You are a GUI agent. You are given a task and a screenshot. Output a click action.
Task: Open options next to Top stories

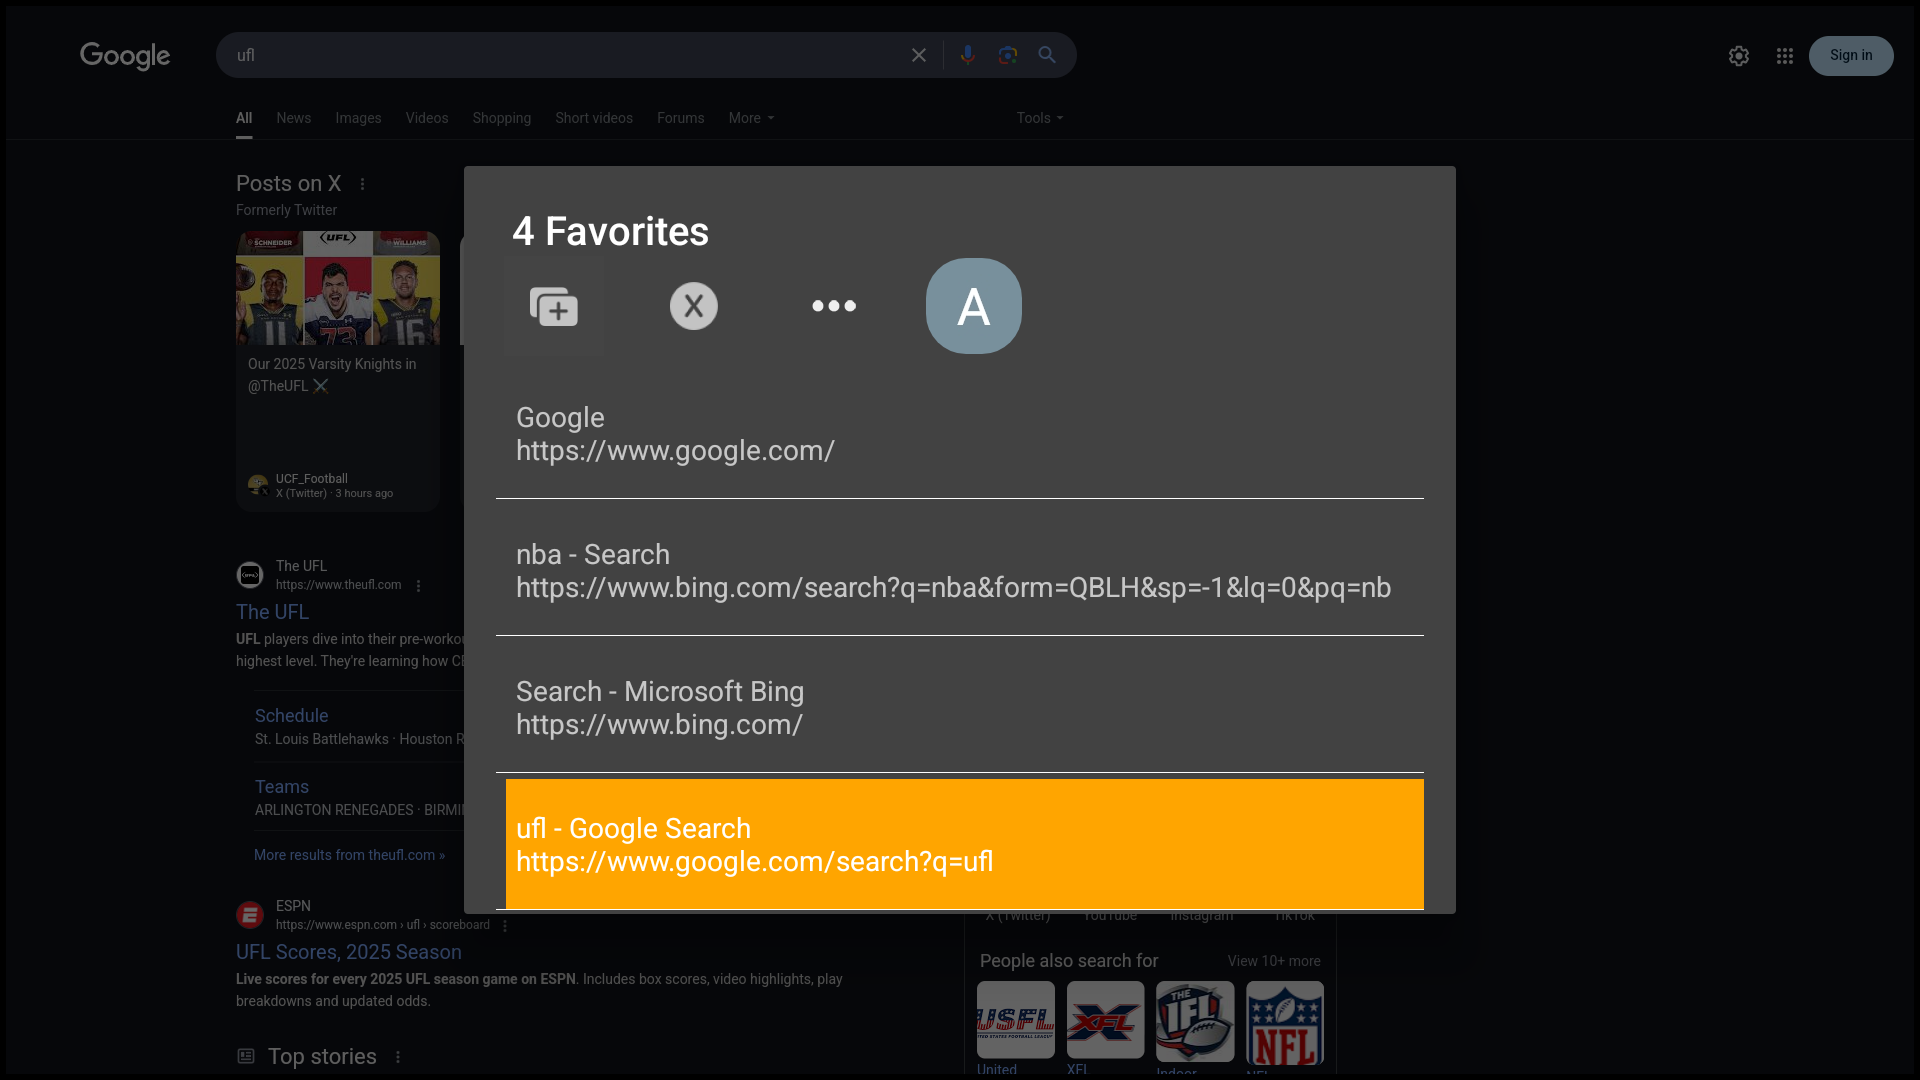coord(398,1057)
